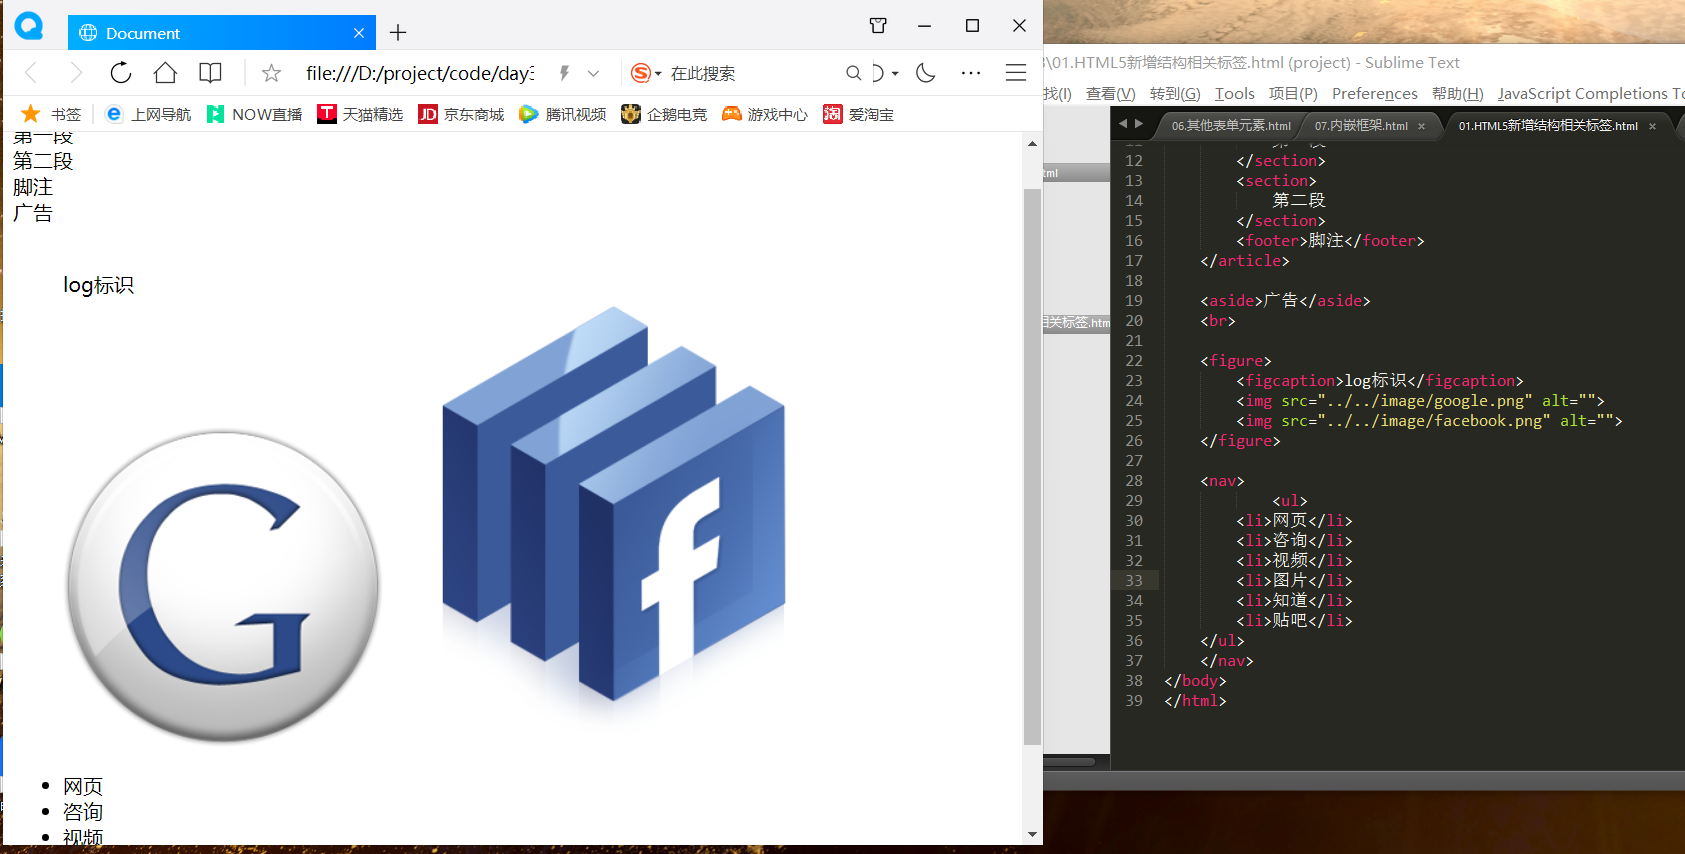Open the 爱淘宝 bookmark
Viewport: 1685px width, 854px height.
coord(858,114)
